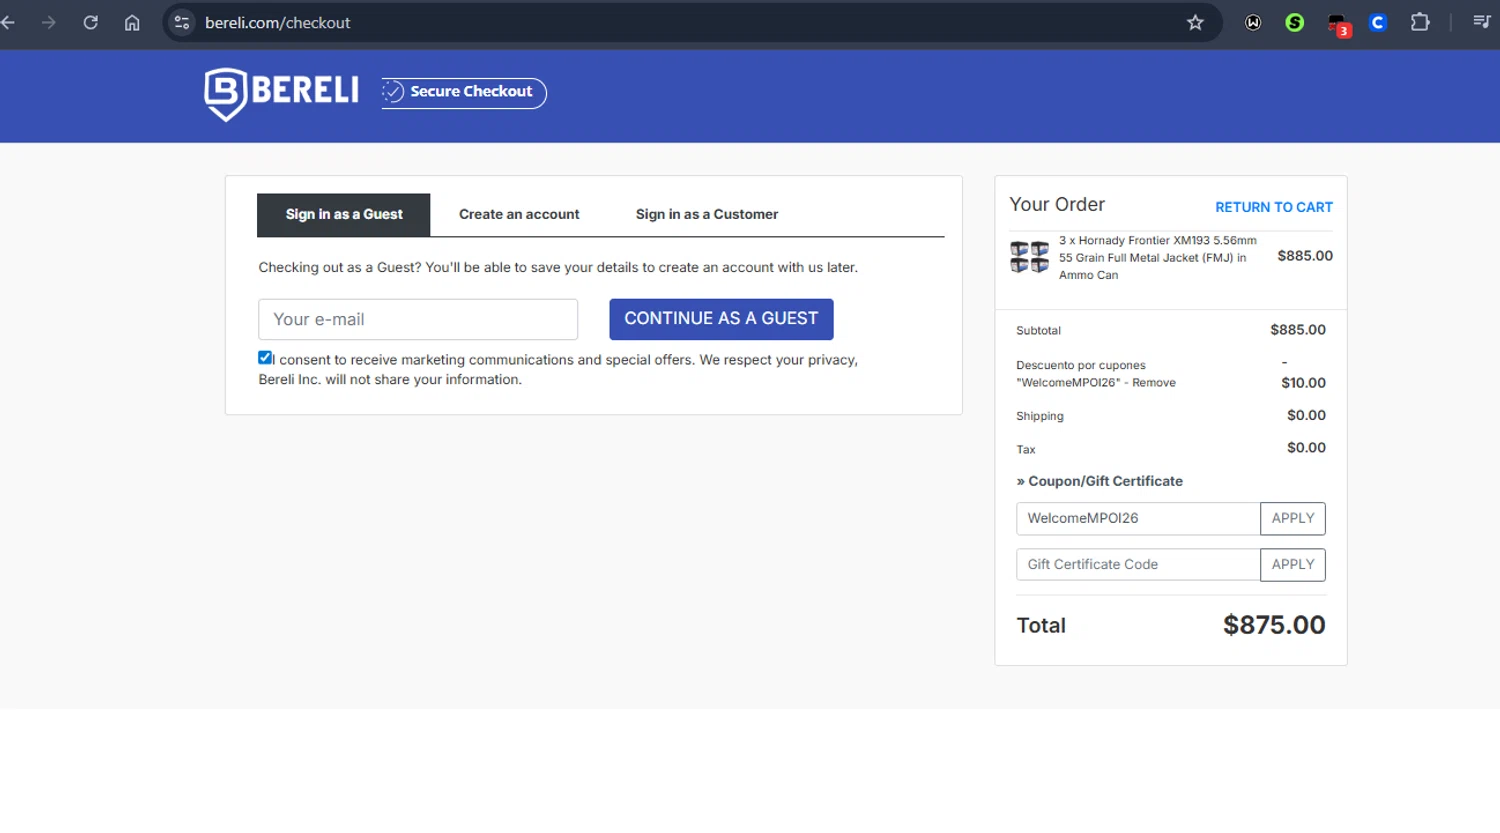Click CONTINUE AS A GUEST button

click(x=721, y=319)
